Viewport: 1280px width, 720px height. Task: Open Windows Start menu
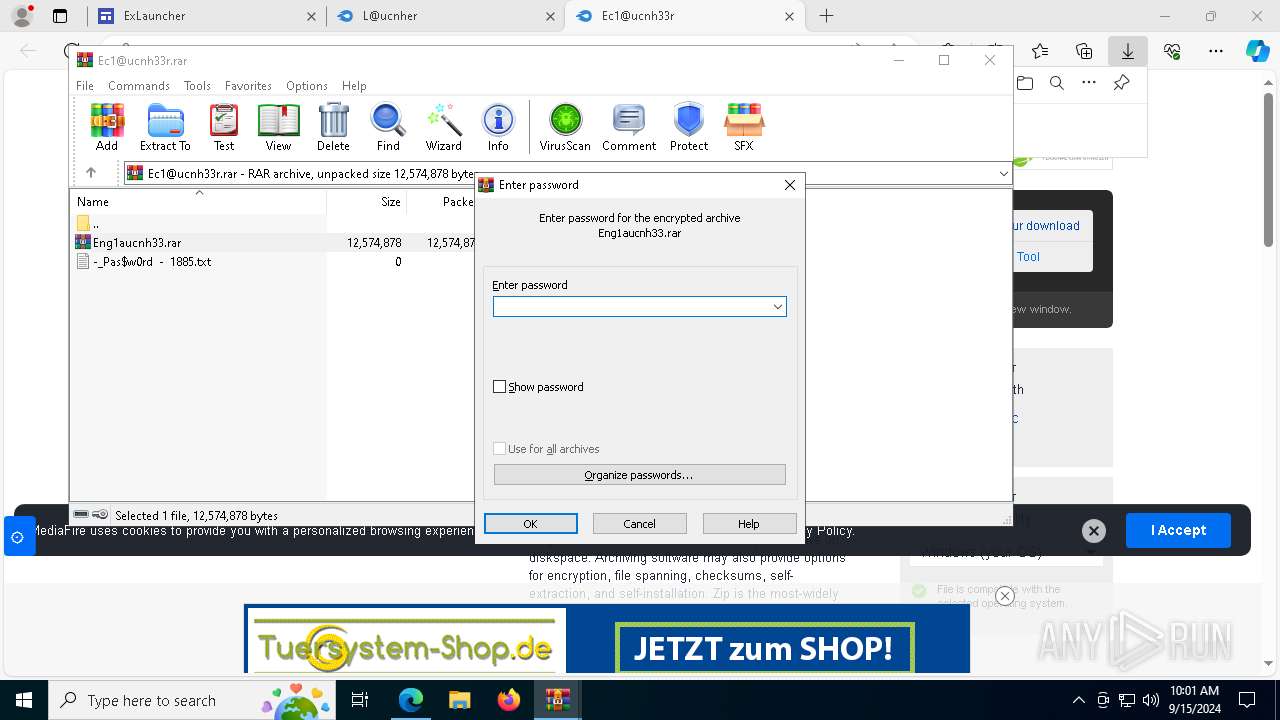(24, 700)
